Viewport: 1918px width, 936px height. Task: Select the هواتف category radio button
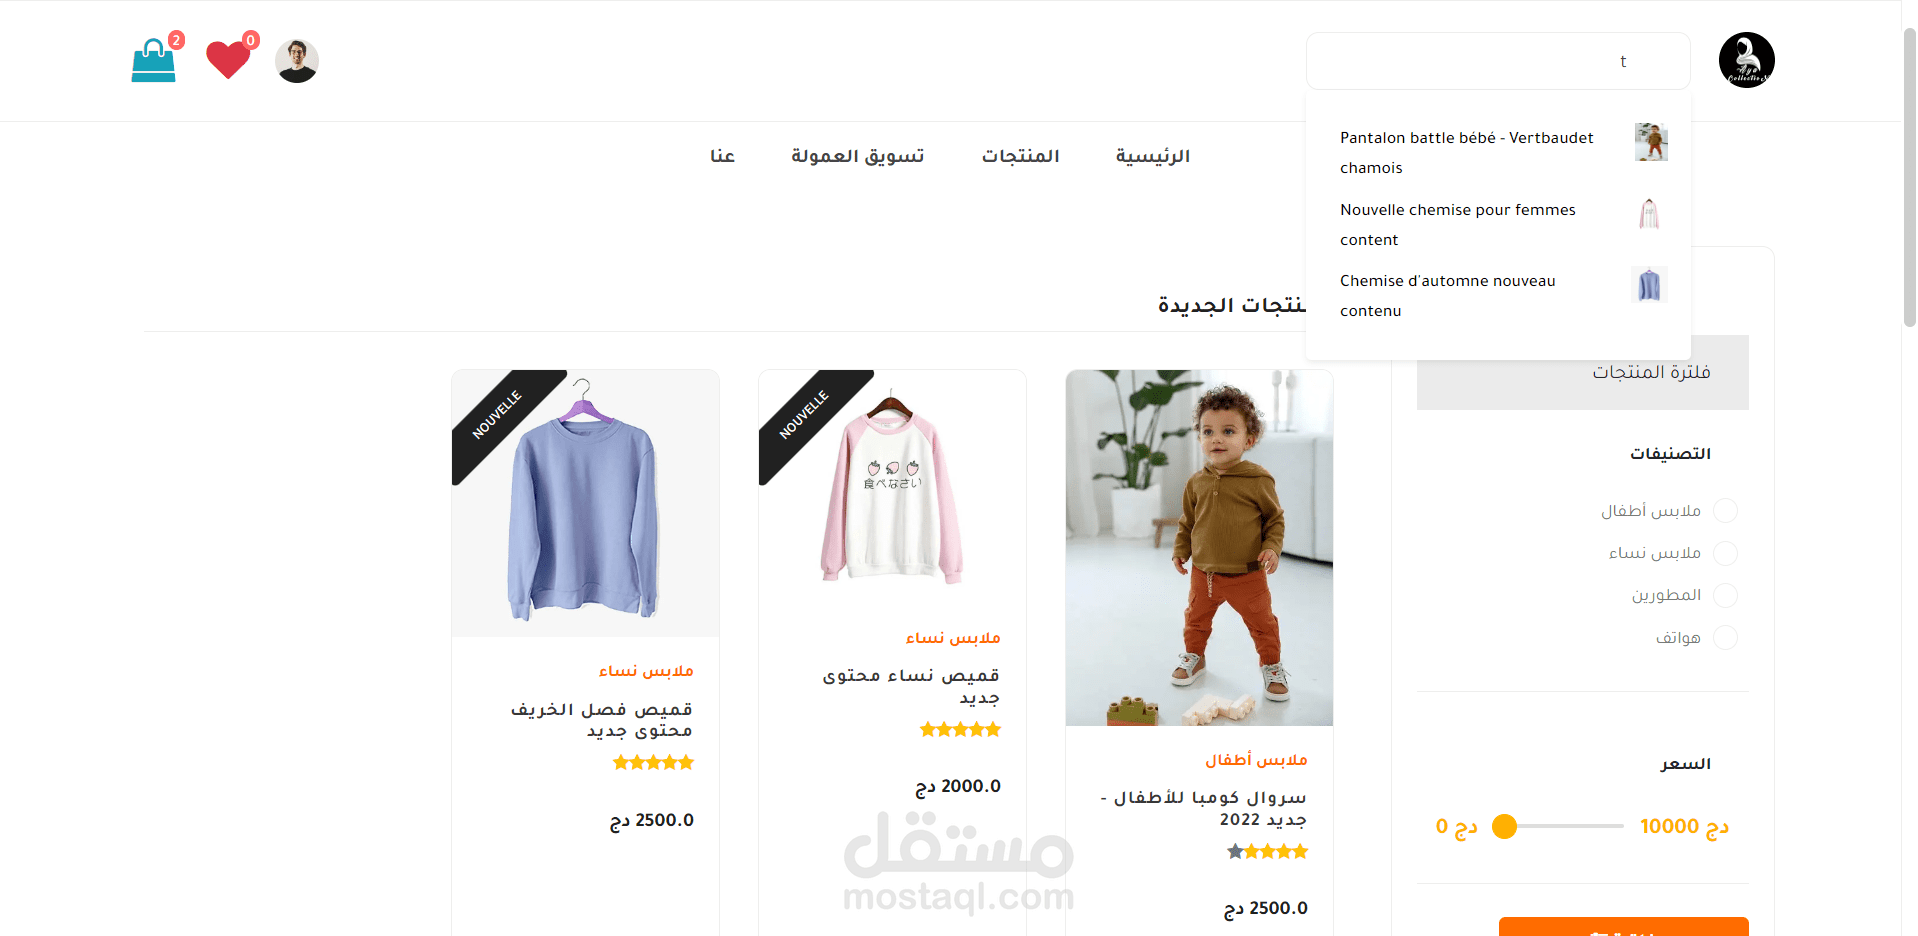pos(1725,637)
